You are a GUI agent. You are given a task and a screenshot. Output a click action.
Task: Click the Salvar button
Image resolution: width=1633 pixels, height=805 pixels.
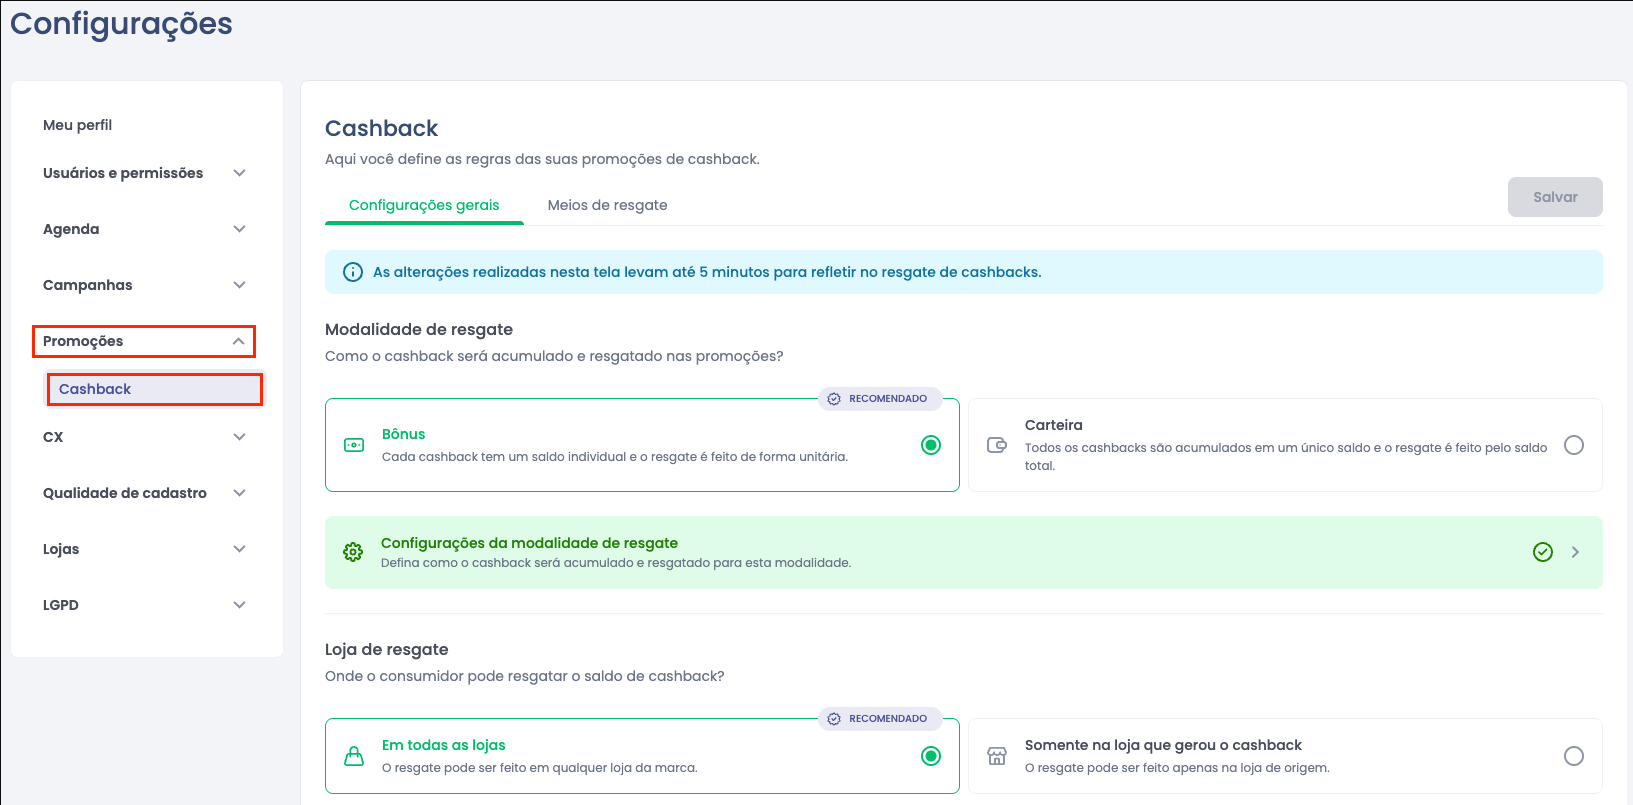click(1555, 197)
